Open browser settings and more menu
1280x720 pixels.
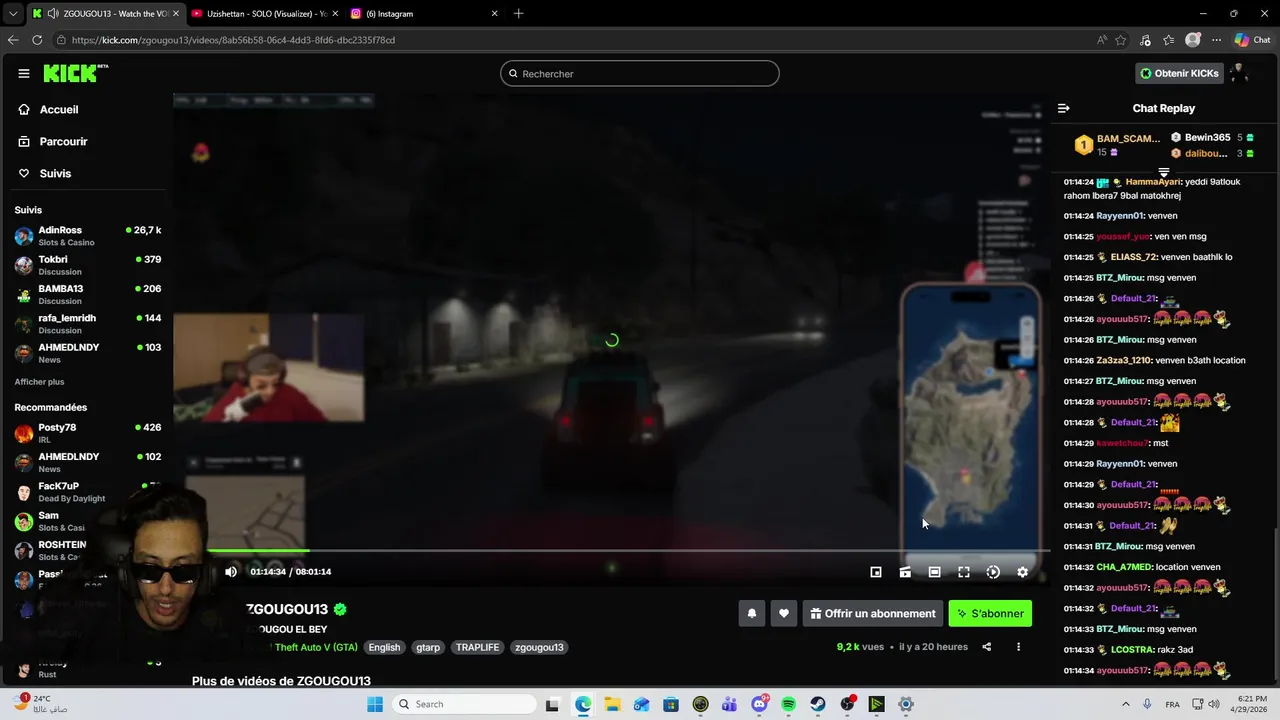[x=1216, y=40]
